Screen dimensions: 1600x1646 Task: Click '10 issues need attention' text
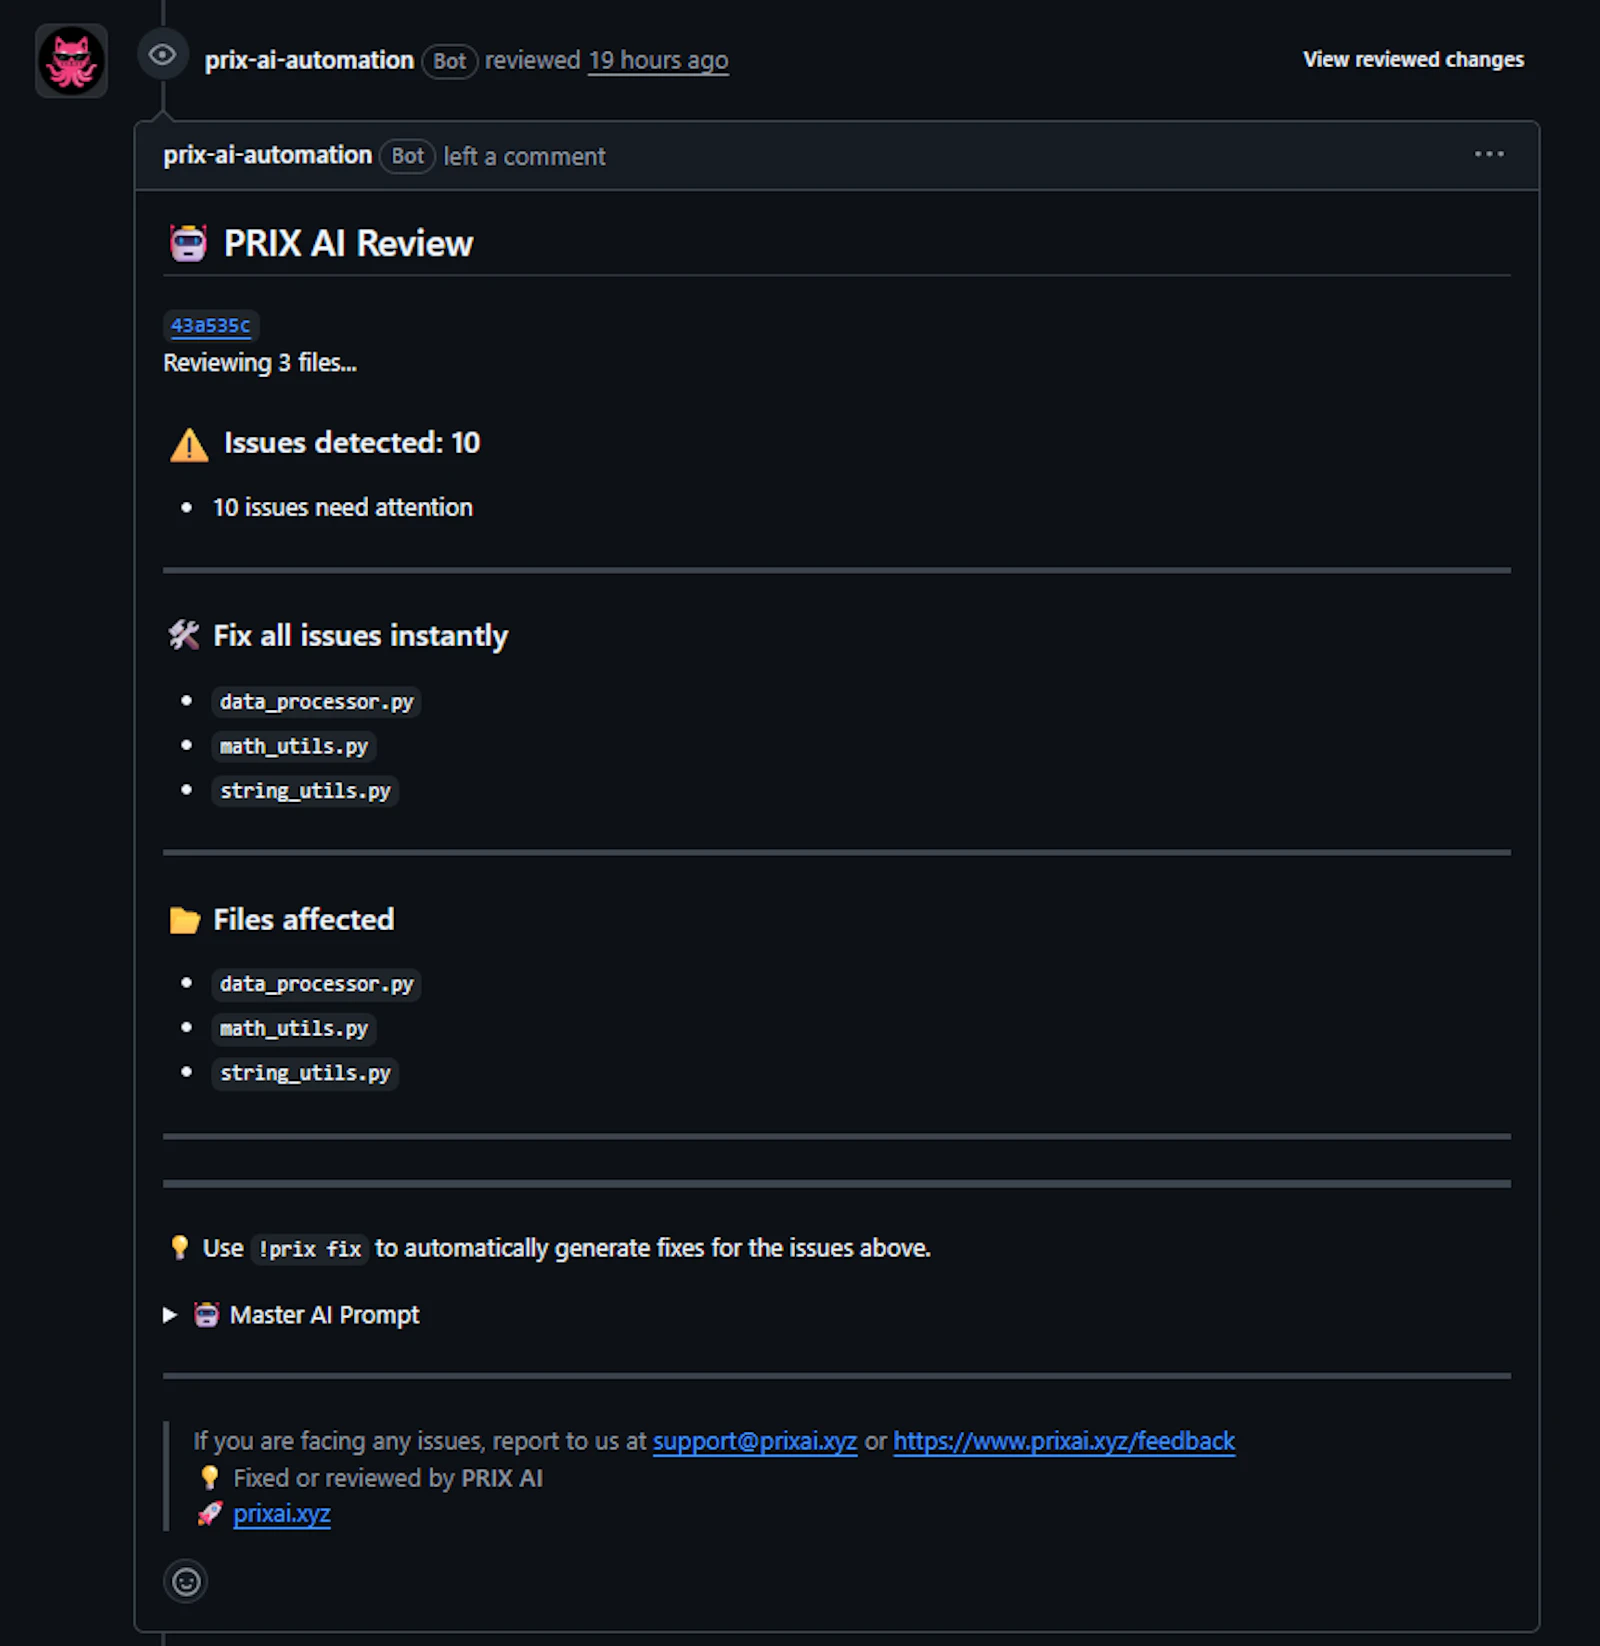342,507
